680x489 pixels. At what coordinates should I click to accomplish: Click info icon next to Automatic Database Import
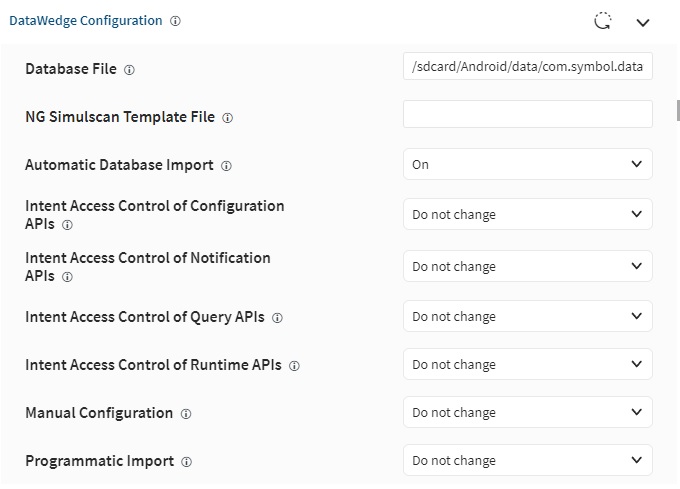226,166
